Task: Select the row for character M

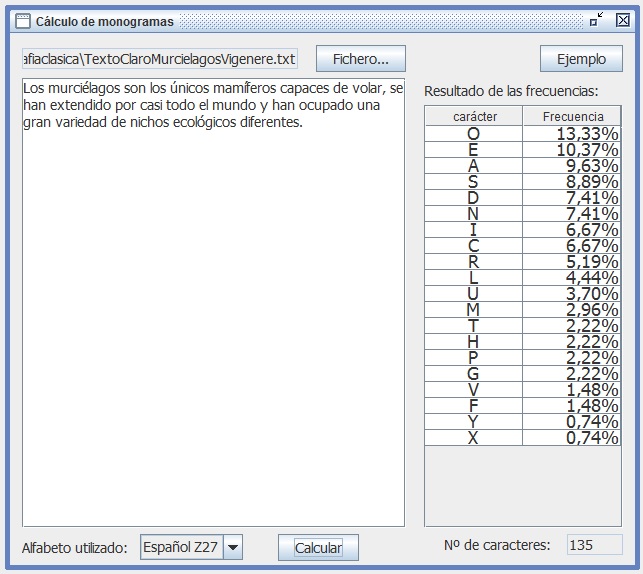Action: 474,310
